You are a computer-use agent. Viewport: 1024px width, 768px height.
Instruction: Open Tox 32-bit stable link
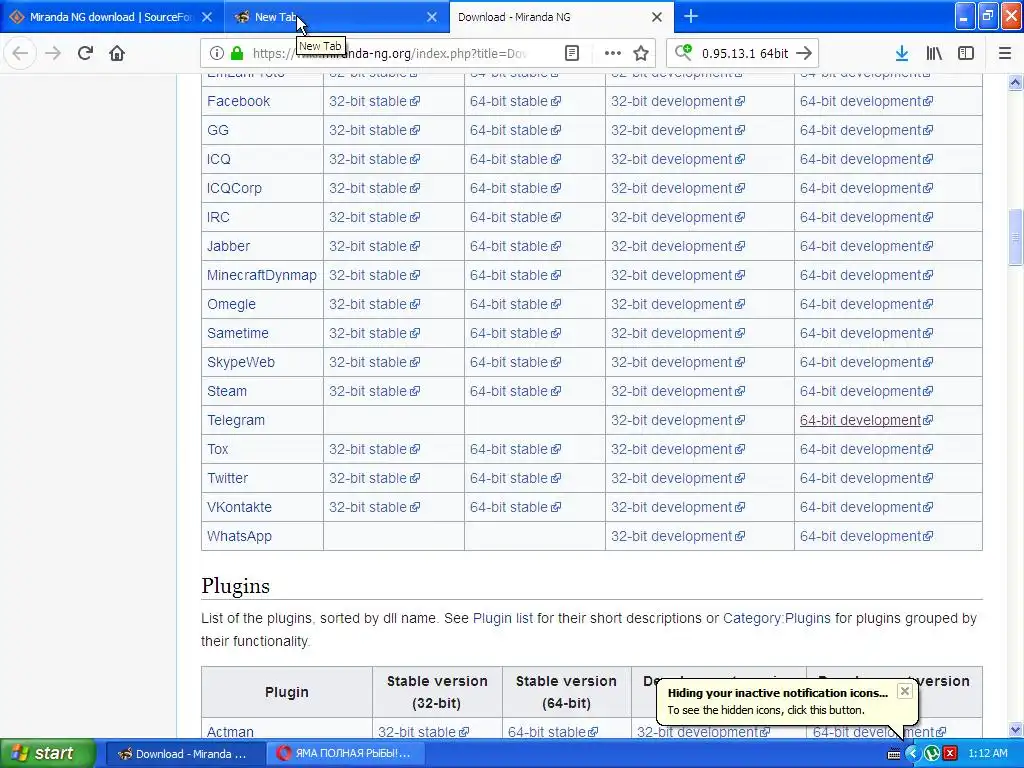[374, 449]
